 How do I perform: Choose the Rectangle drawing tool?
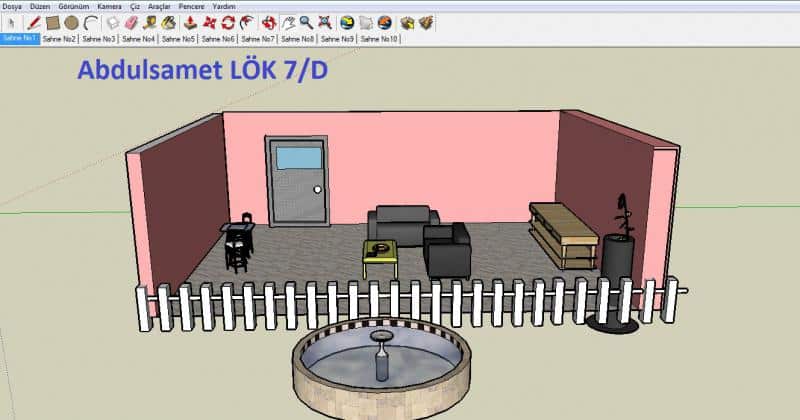(53, 21)
